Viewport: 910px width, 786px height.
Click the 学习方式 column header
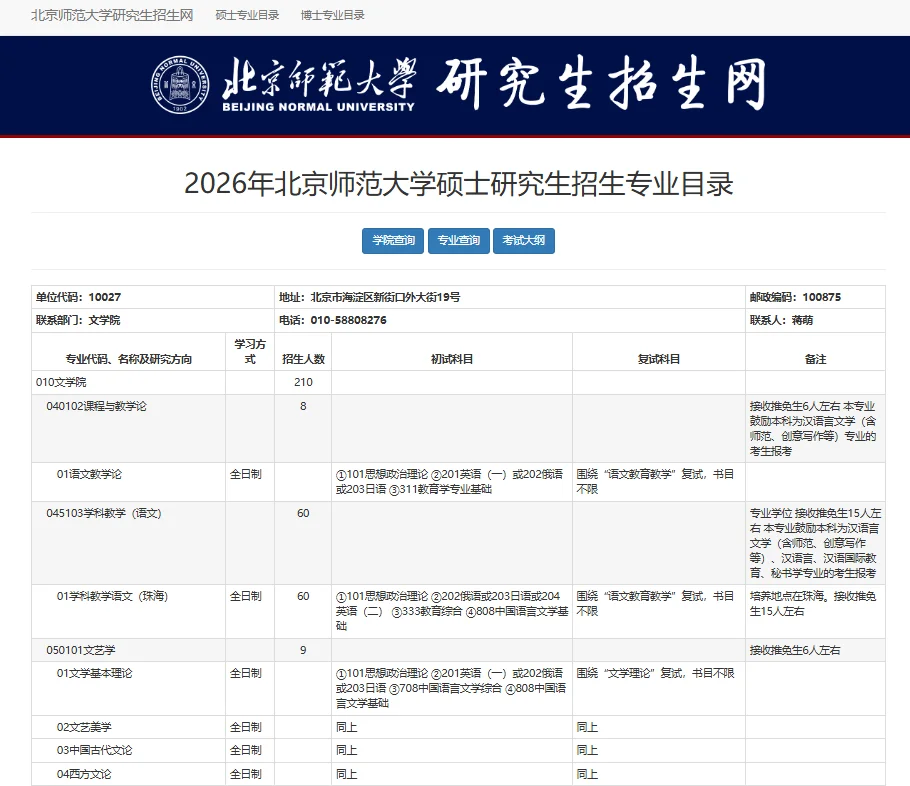pyautogui.click(x=250, y=352)
